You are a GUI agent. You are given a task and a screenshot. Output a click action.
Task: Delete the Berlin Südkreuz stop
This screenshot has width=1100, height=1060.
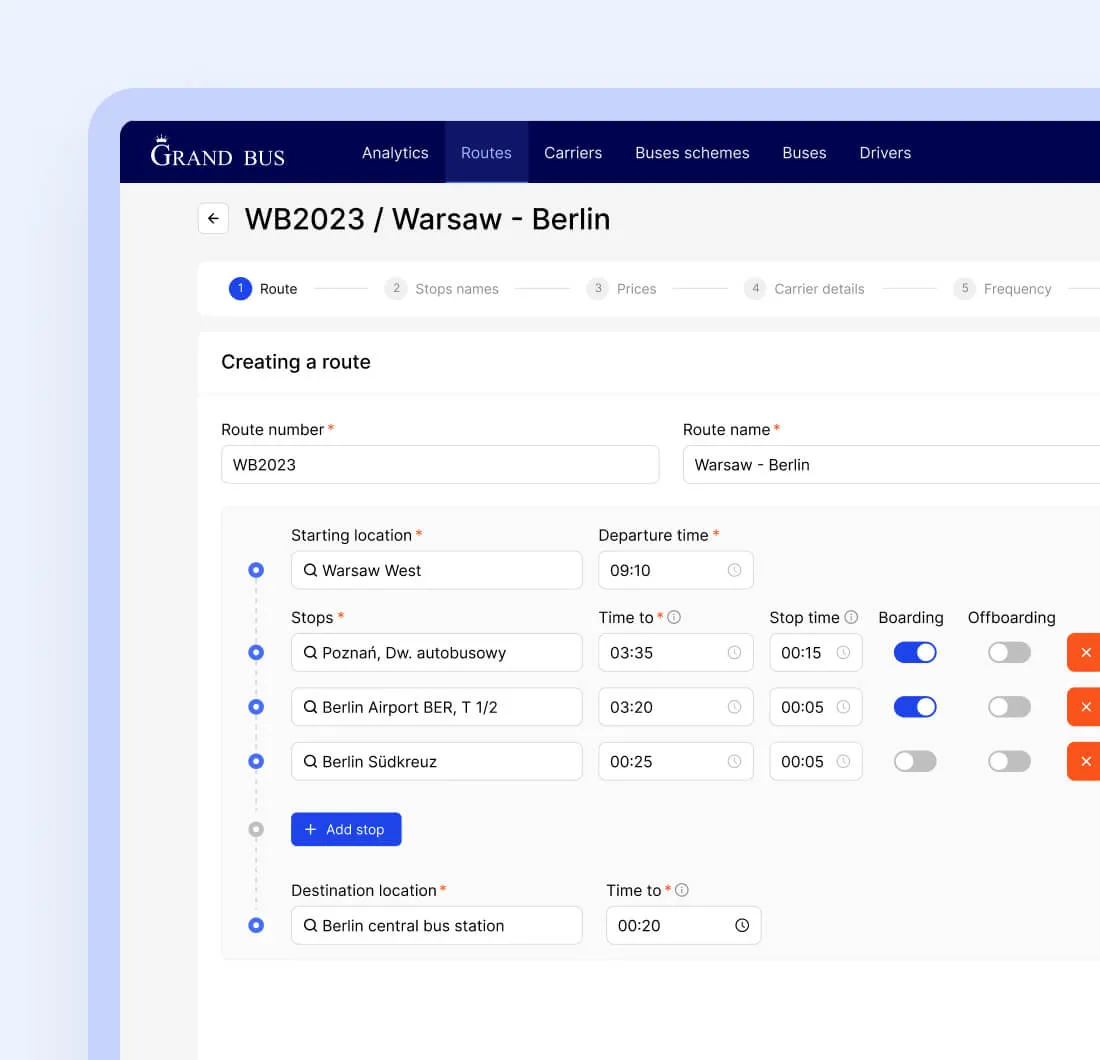pyautogui.click(x=1085, y=761)
